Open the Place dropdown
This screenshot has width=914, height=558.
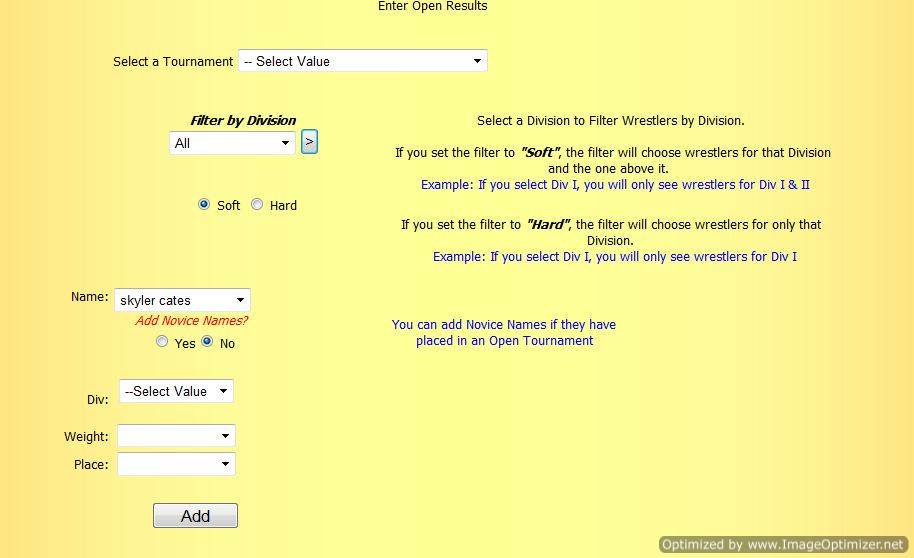[x=176, y=464]
